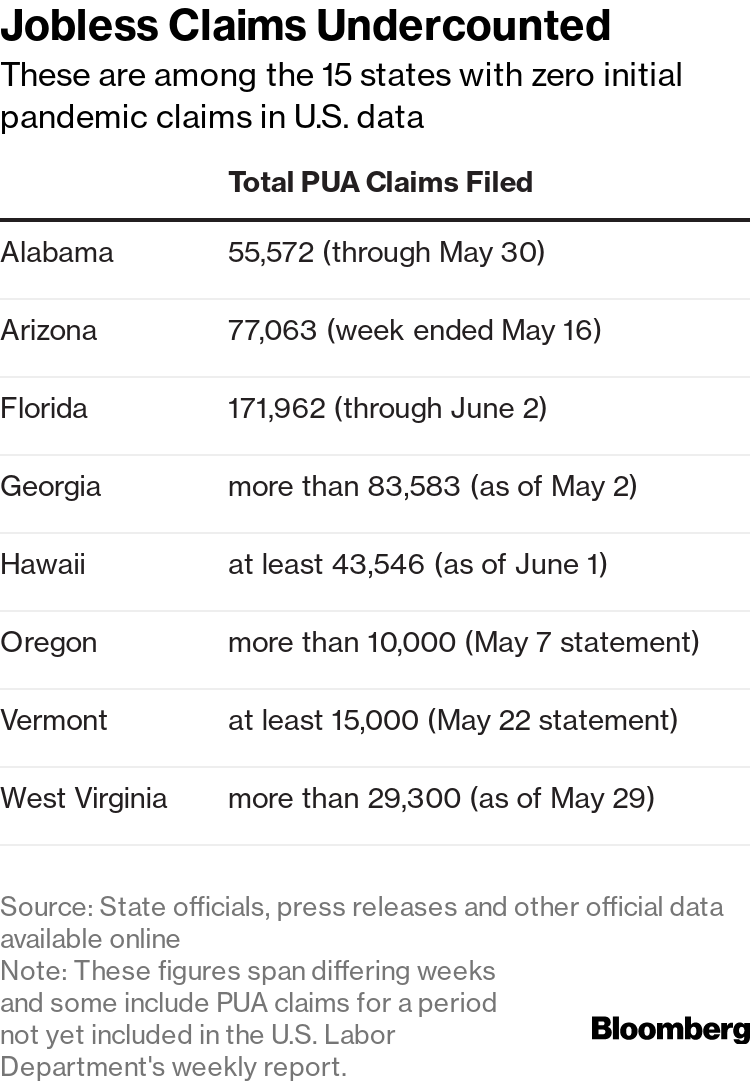The image size is (750, 1084).
Task: Click the Total PUA Claims Filed header
Action: coord(380,182)
